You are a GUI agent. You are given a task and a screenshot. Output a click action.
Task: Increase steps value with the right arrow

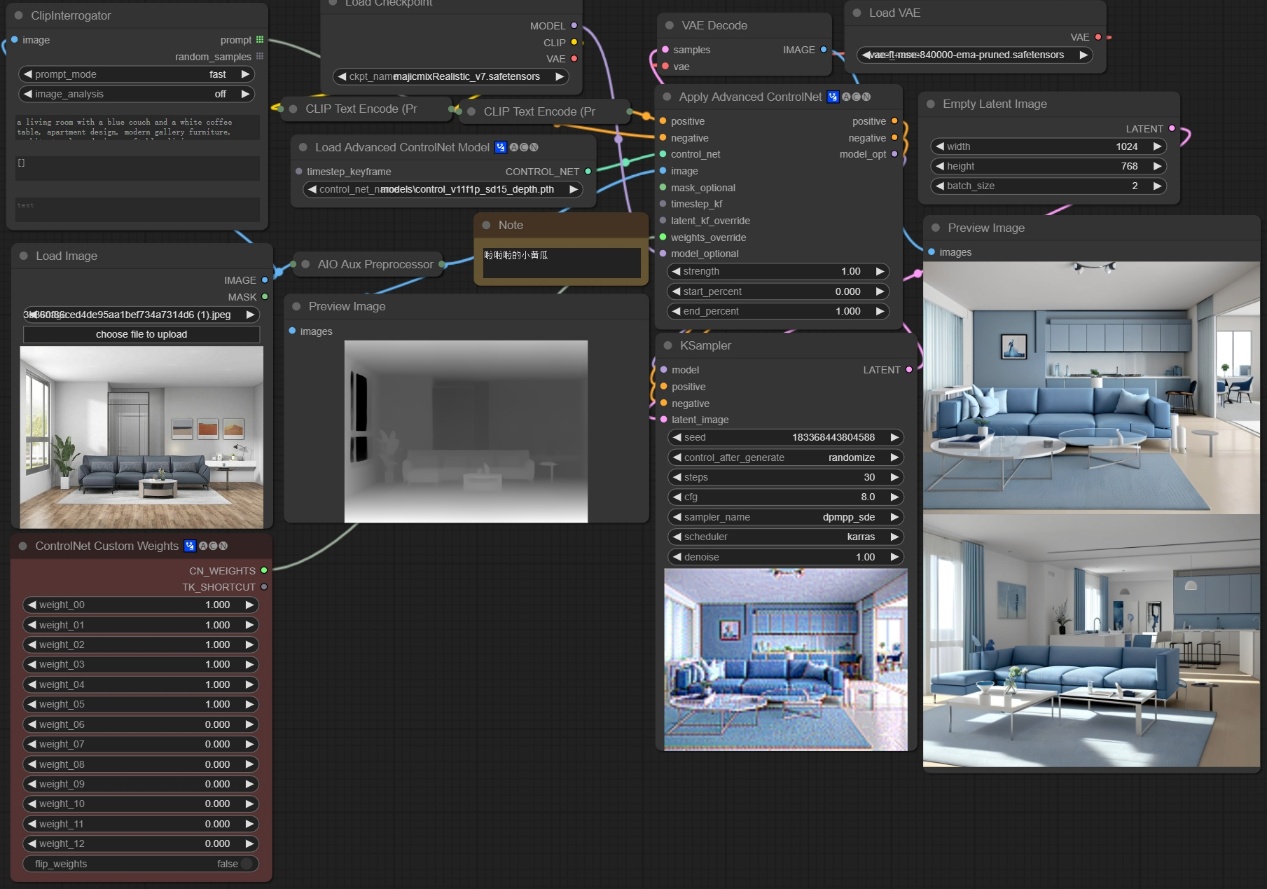point(894,477)
